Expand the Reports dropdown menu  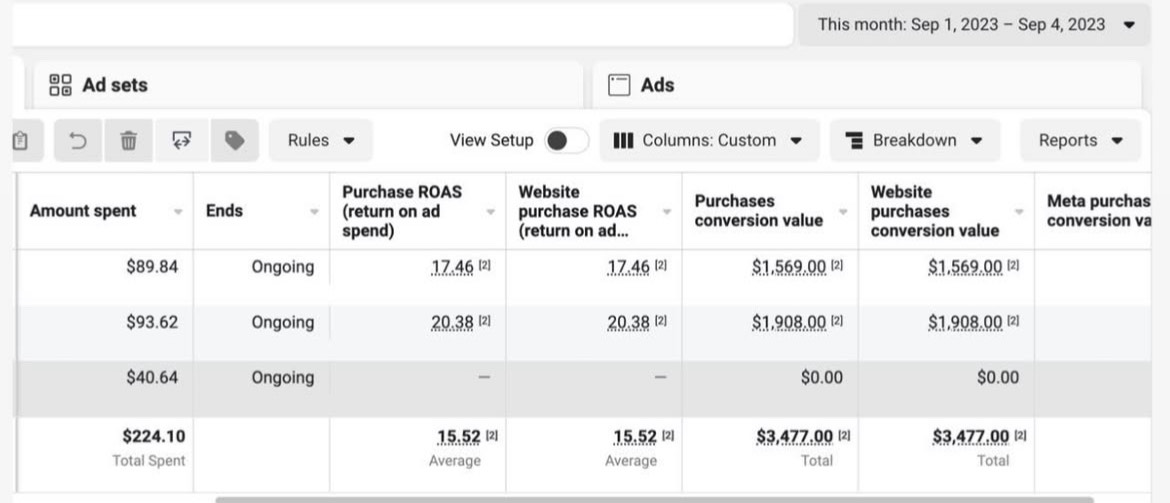coord(1080,141)
